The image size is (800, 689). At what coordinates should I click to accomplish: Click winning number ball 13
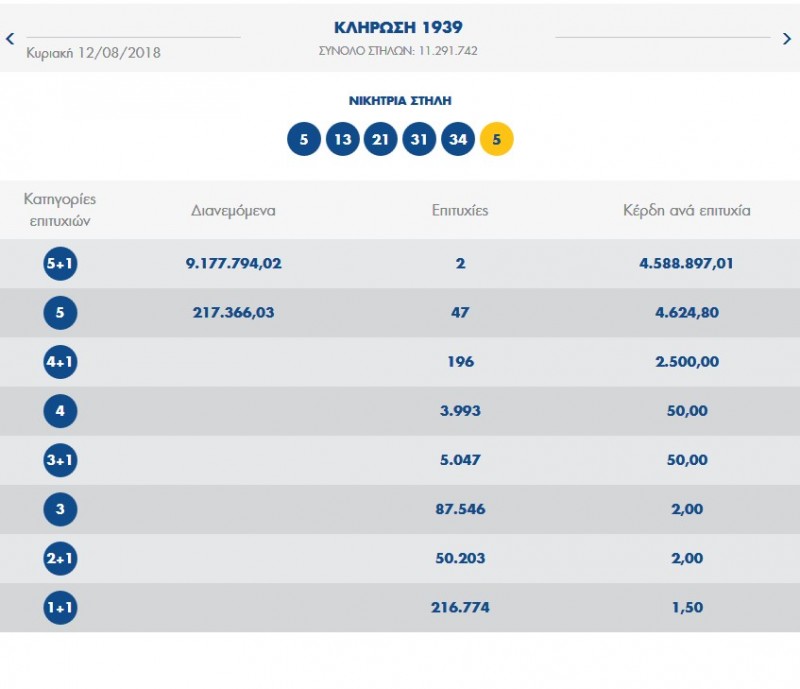click(342, 139)
